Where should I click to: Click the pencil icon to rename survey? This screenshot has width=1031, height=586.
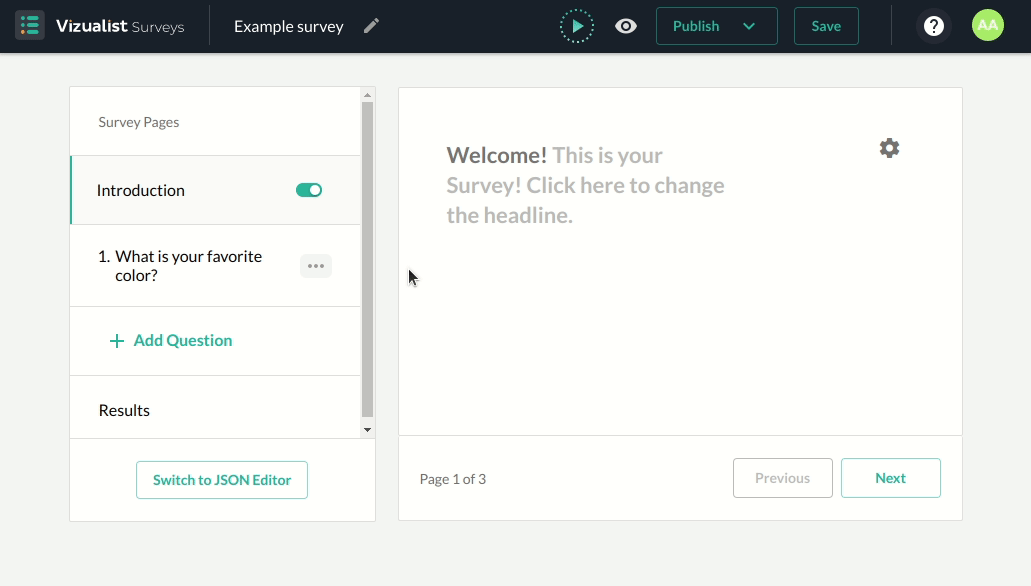point(372,26)
